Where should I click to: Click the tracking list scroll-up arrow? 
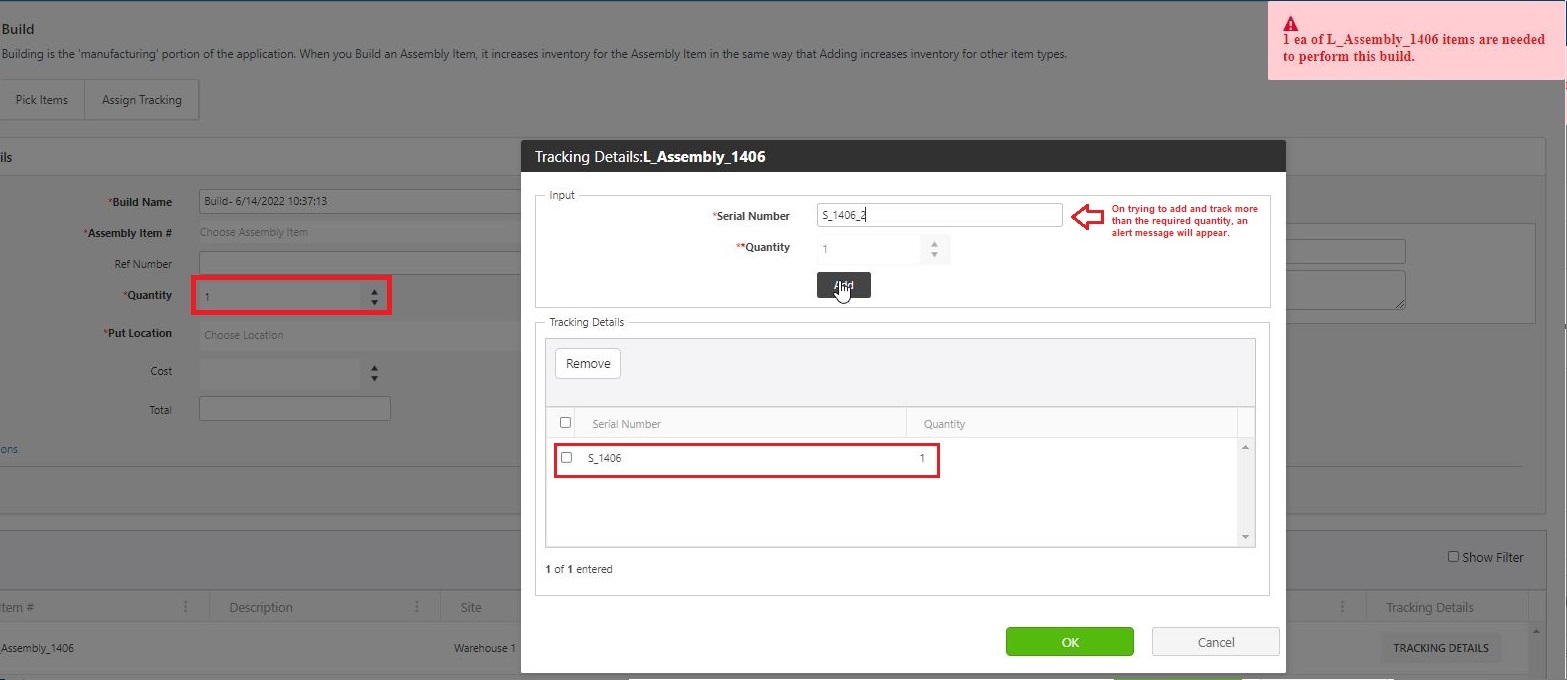(x=1245, y=447)
